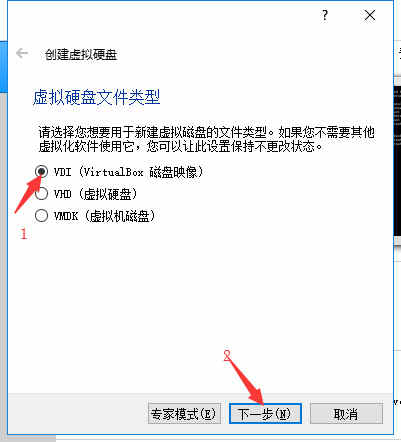
Task: Click the 虚拟硬盘文件类型 blue heading
Action: pos(97,97)
